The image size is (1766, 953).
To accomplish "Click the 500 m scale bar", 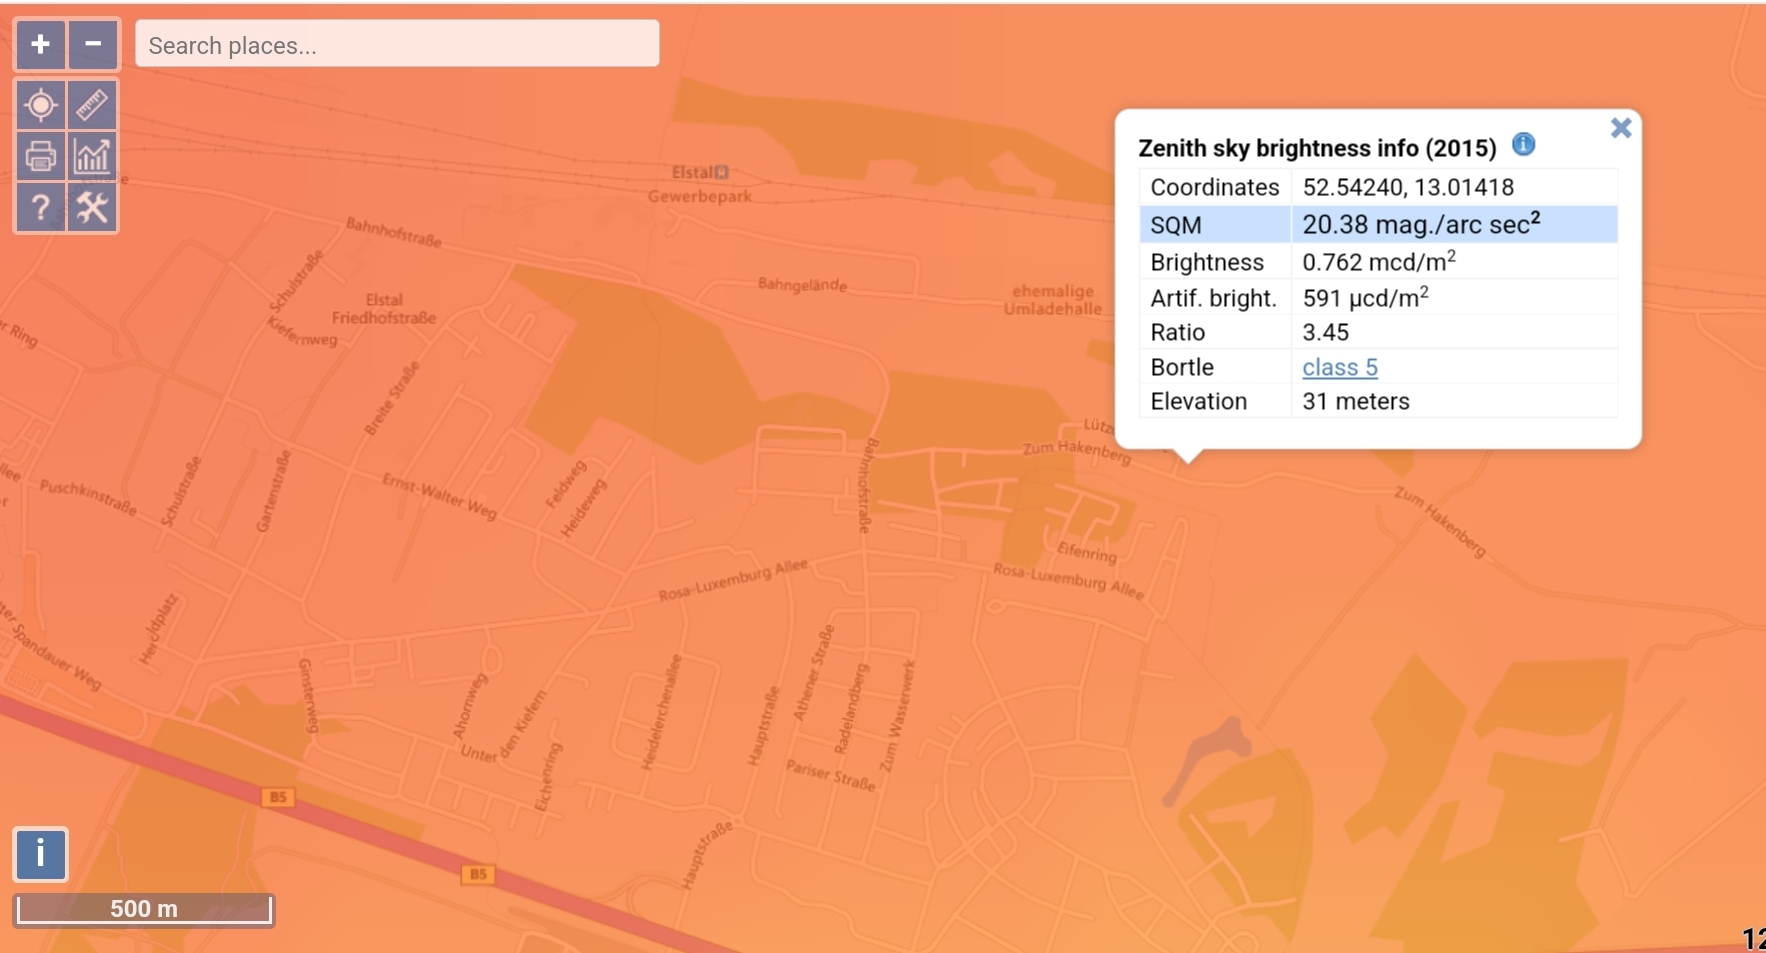I will 144,909.
